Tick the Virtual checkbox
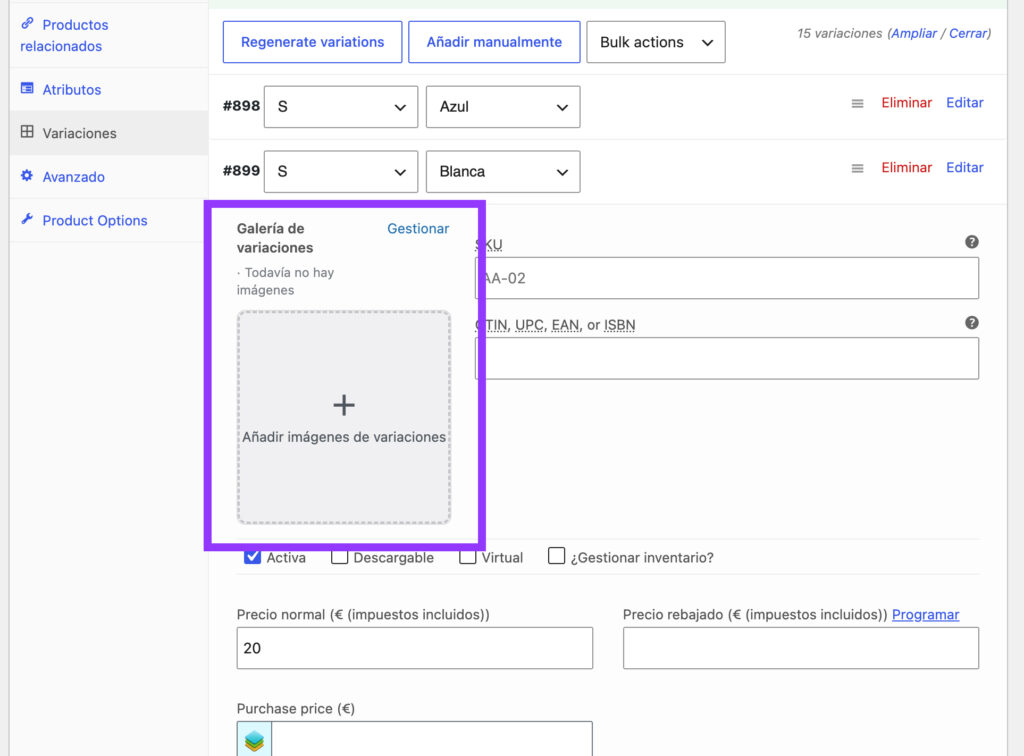1024x756 pixels. pyautogui.click(x=467, y=557)
